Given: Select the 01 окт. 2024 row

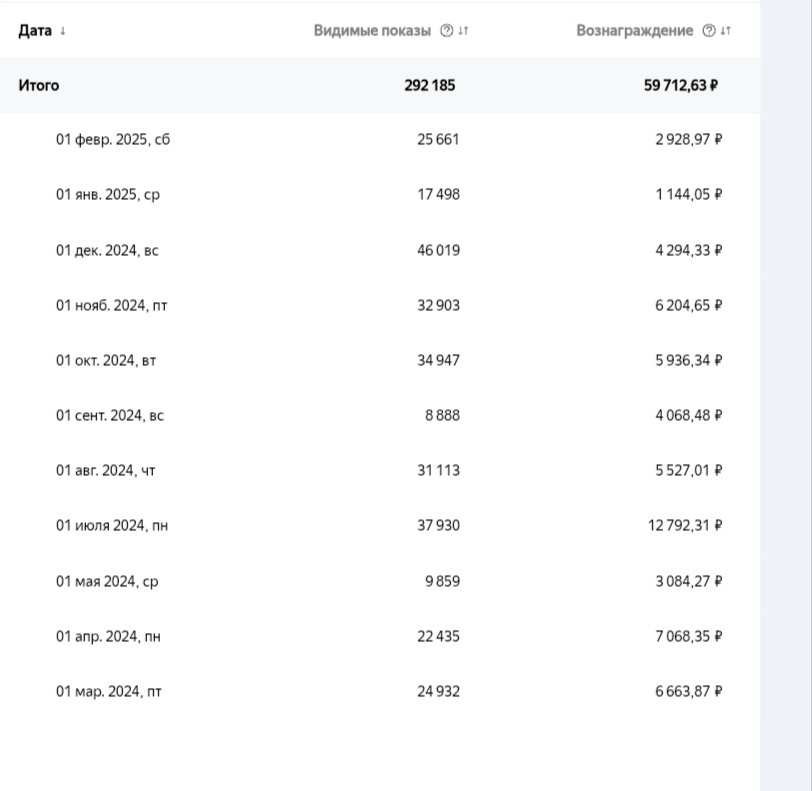Looking at the screenshot, I should (x=106, y=361).
